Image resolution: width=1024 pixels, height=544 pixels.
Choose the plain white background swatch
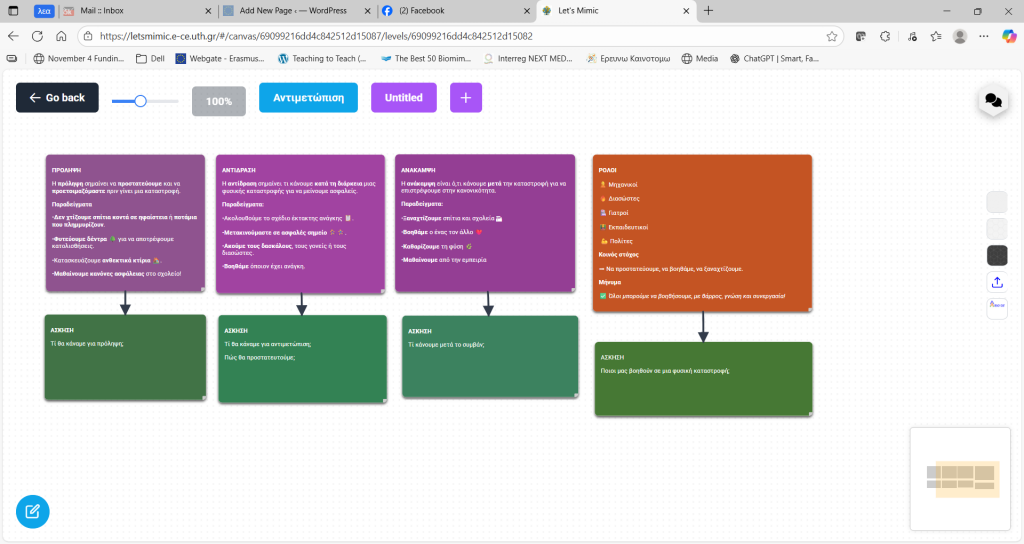point(997,202)
